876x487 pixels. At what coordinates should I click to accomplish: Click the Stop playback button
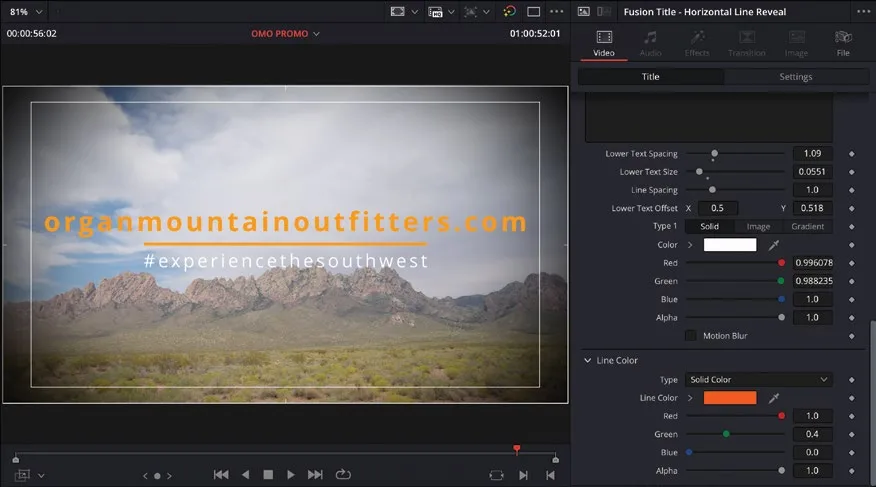point(268,475)
